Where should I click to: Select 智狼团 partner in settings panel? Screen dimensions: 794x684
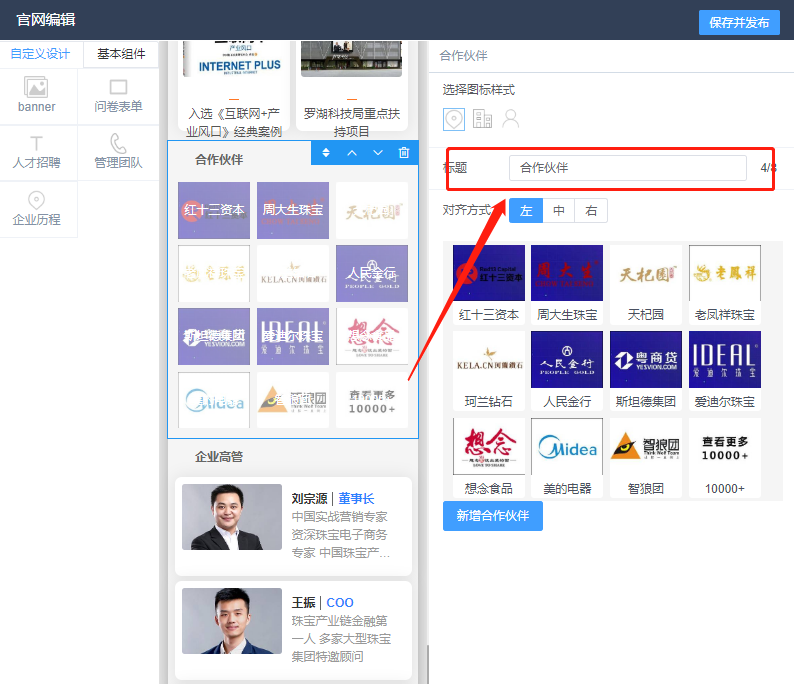click(x=646, y=457)
